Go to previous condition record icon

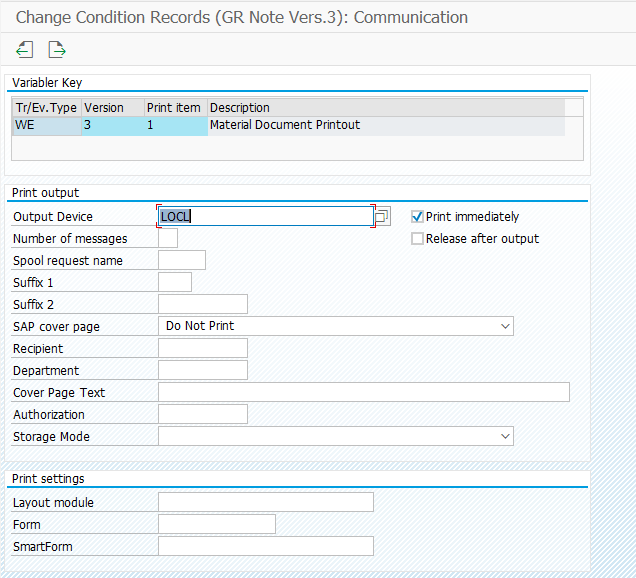[24, 50]
